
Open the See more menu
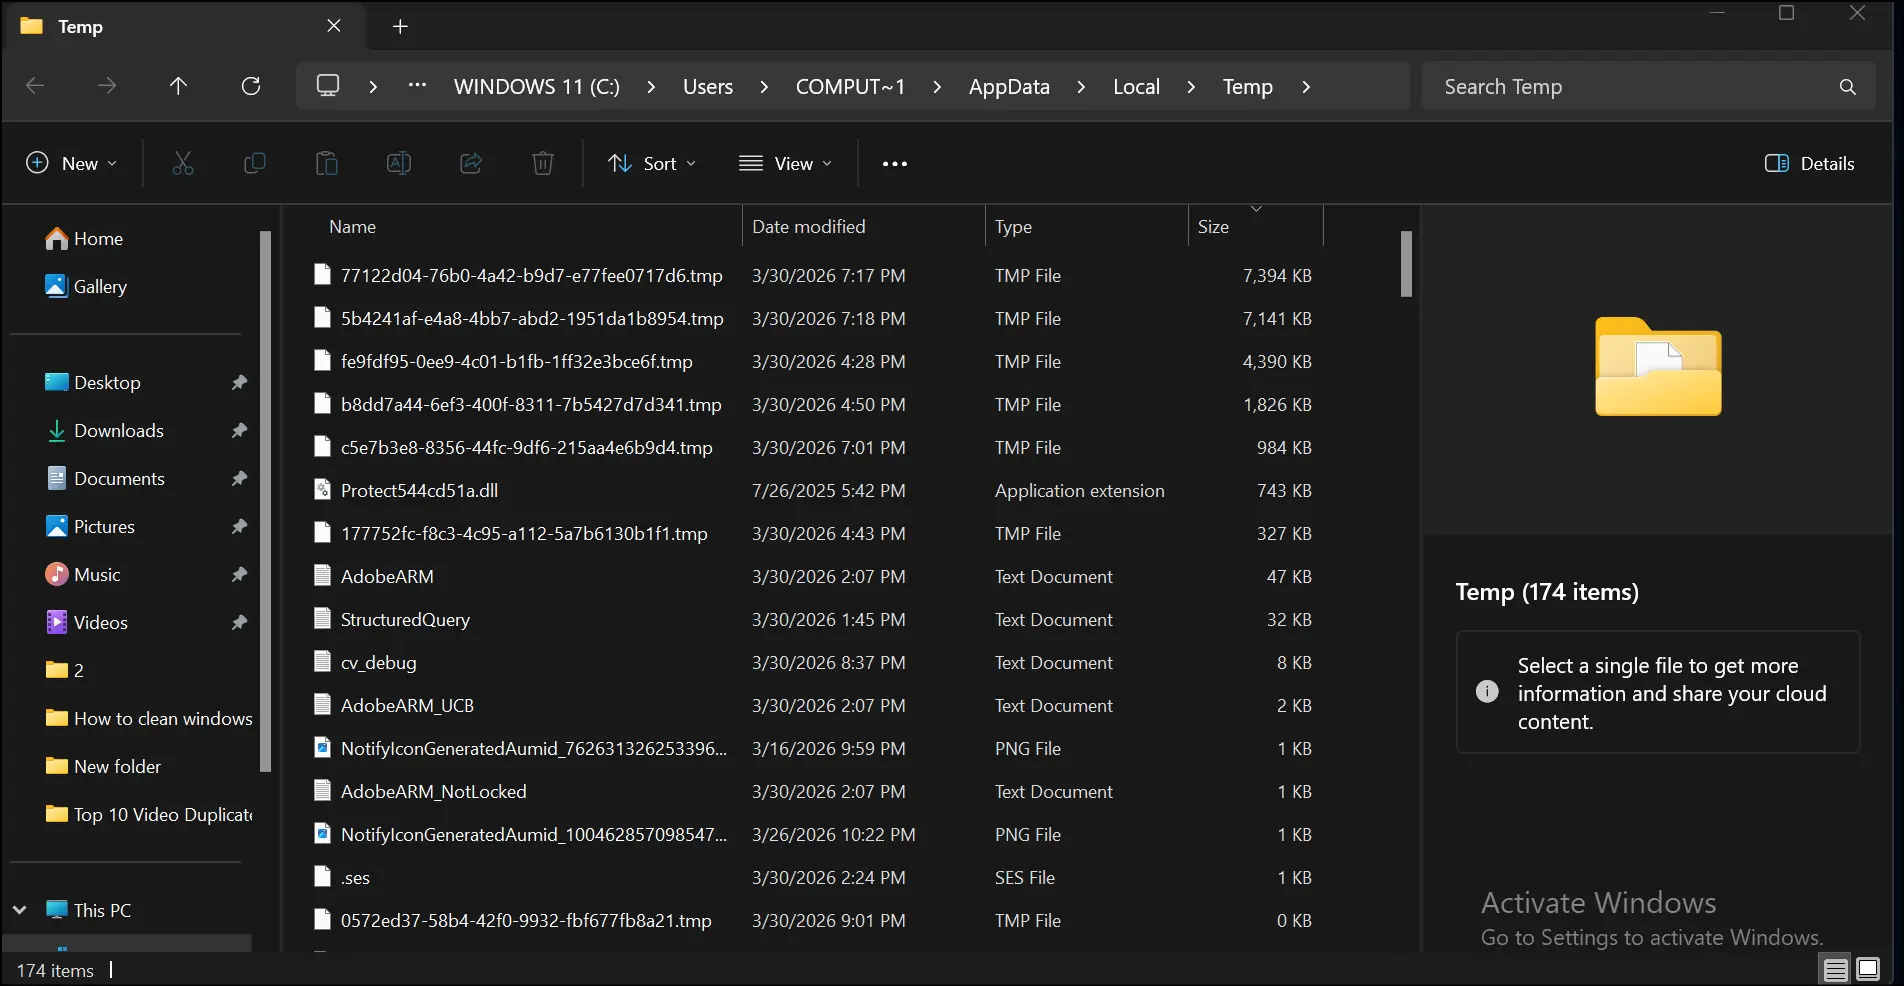[x=893, y=163]
